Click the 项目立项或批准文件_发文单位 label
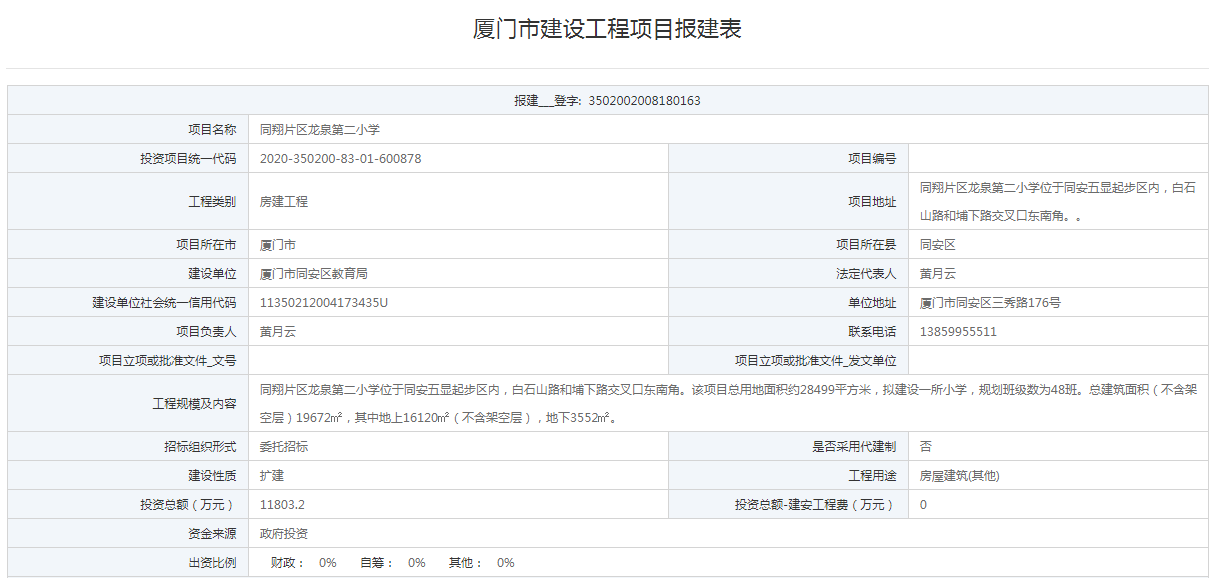The image size is (1218, 578). coord(815,361)
